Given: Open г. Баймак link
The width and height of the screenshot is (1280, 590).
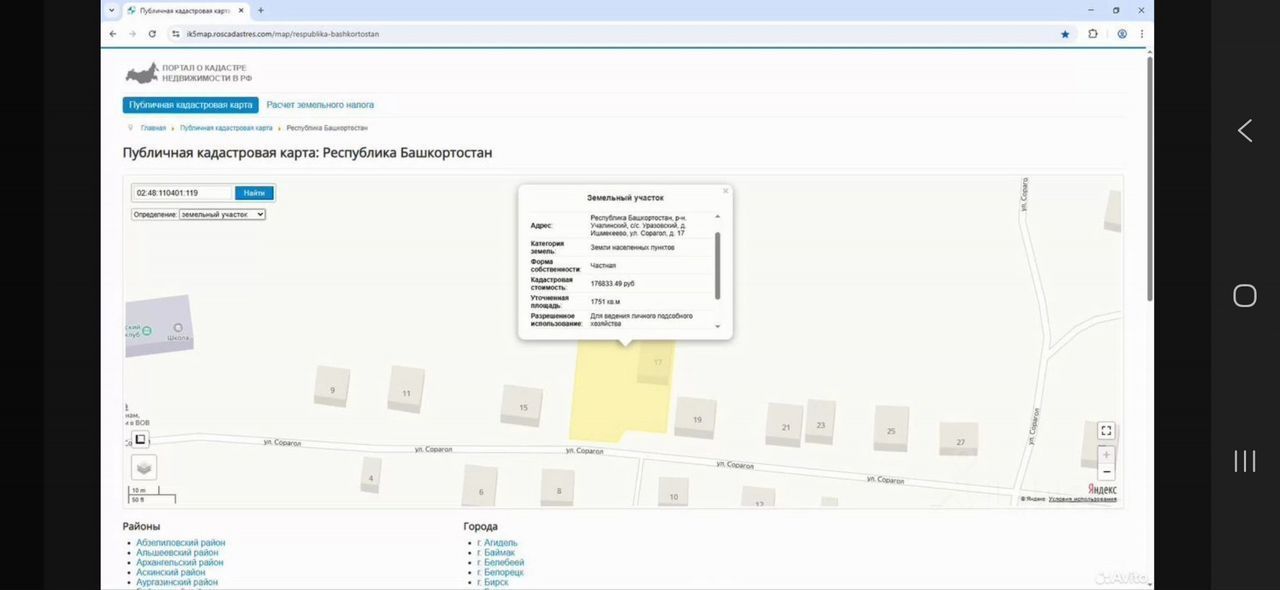Looking at the screenshot, I should (496, 553).
